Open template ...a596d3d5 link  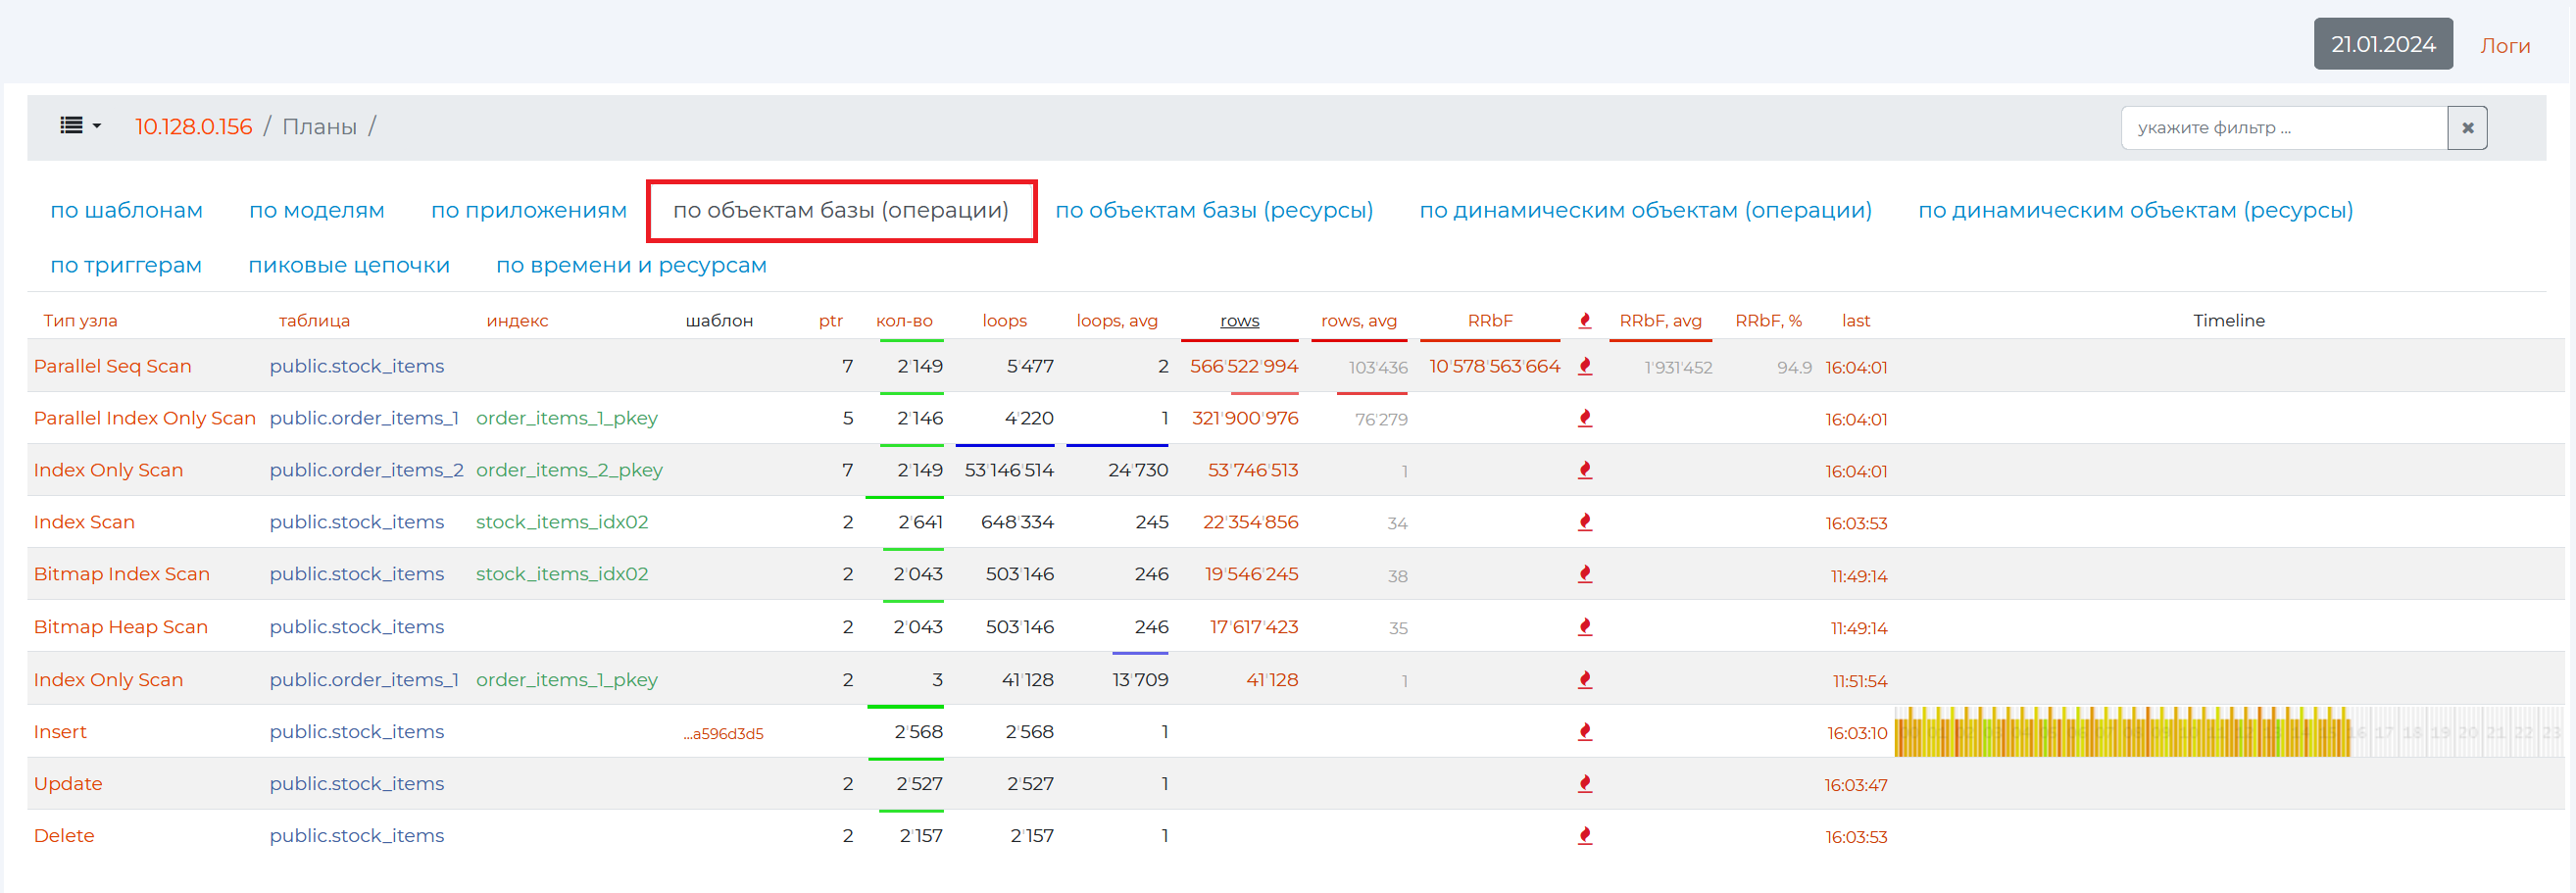(723, 734)
